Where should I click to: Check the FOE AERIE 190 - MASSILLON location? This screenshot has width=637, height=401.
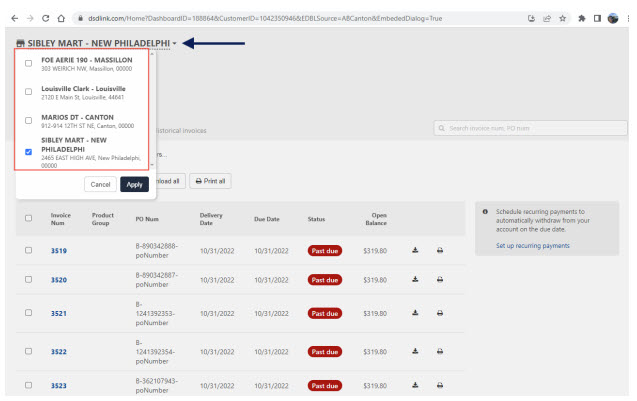[28, 63]
